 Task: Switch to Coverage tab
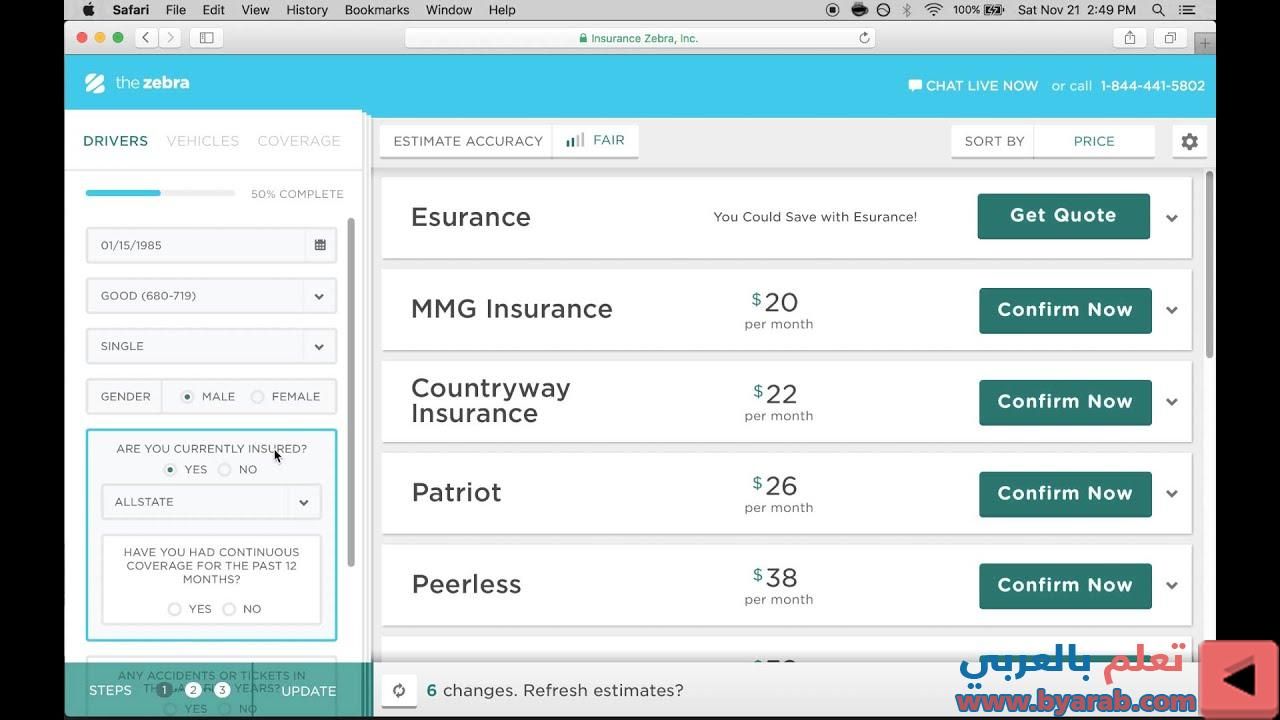point(299,141)
